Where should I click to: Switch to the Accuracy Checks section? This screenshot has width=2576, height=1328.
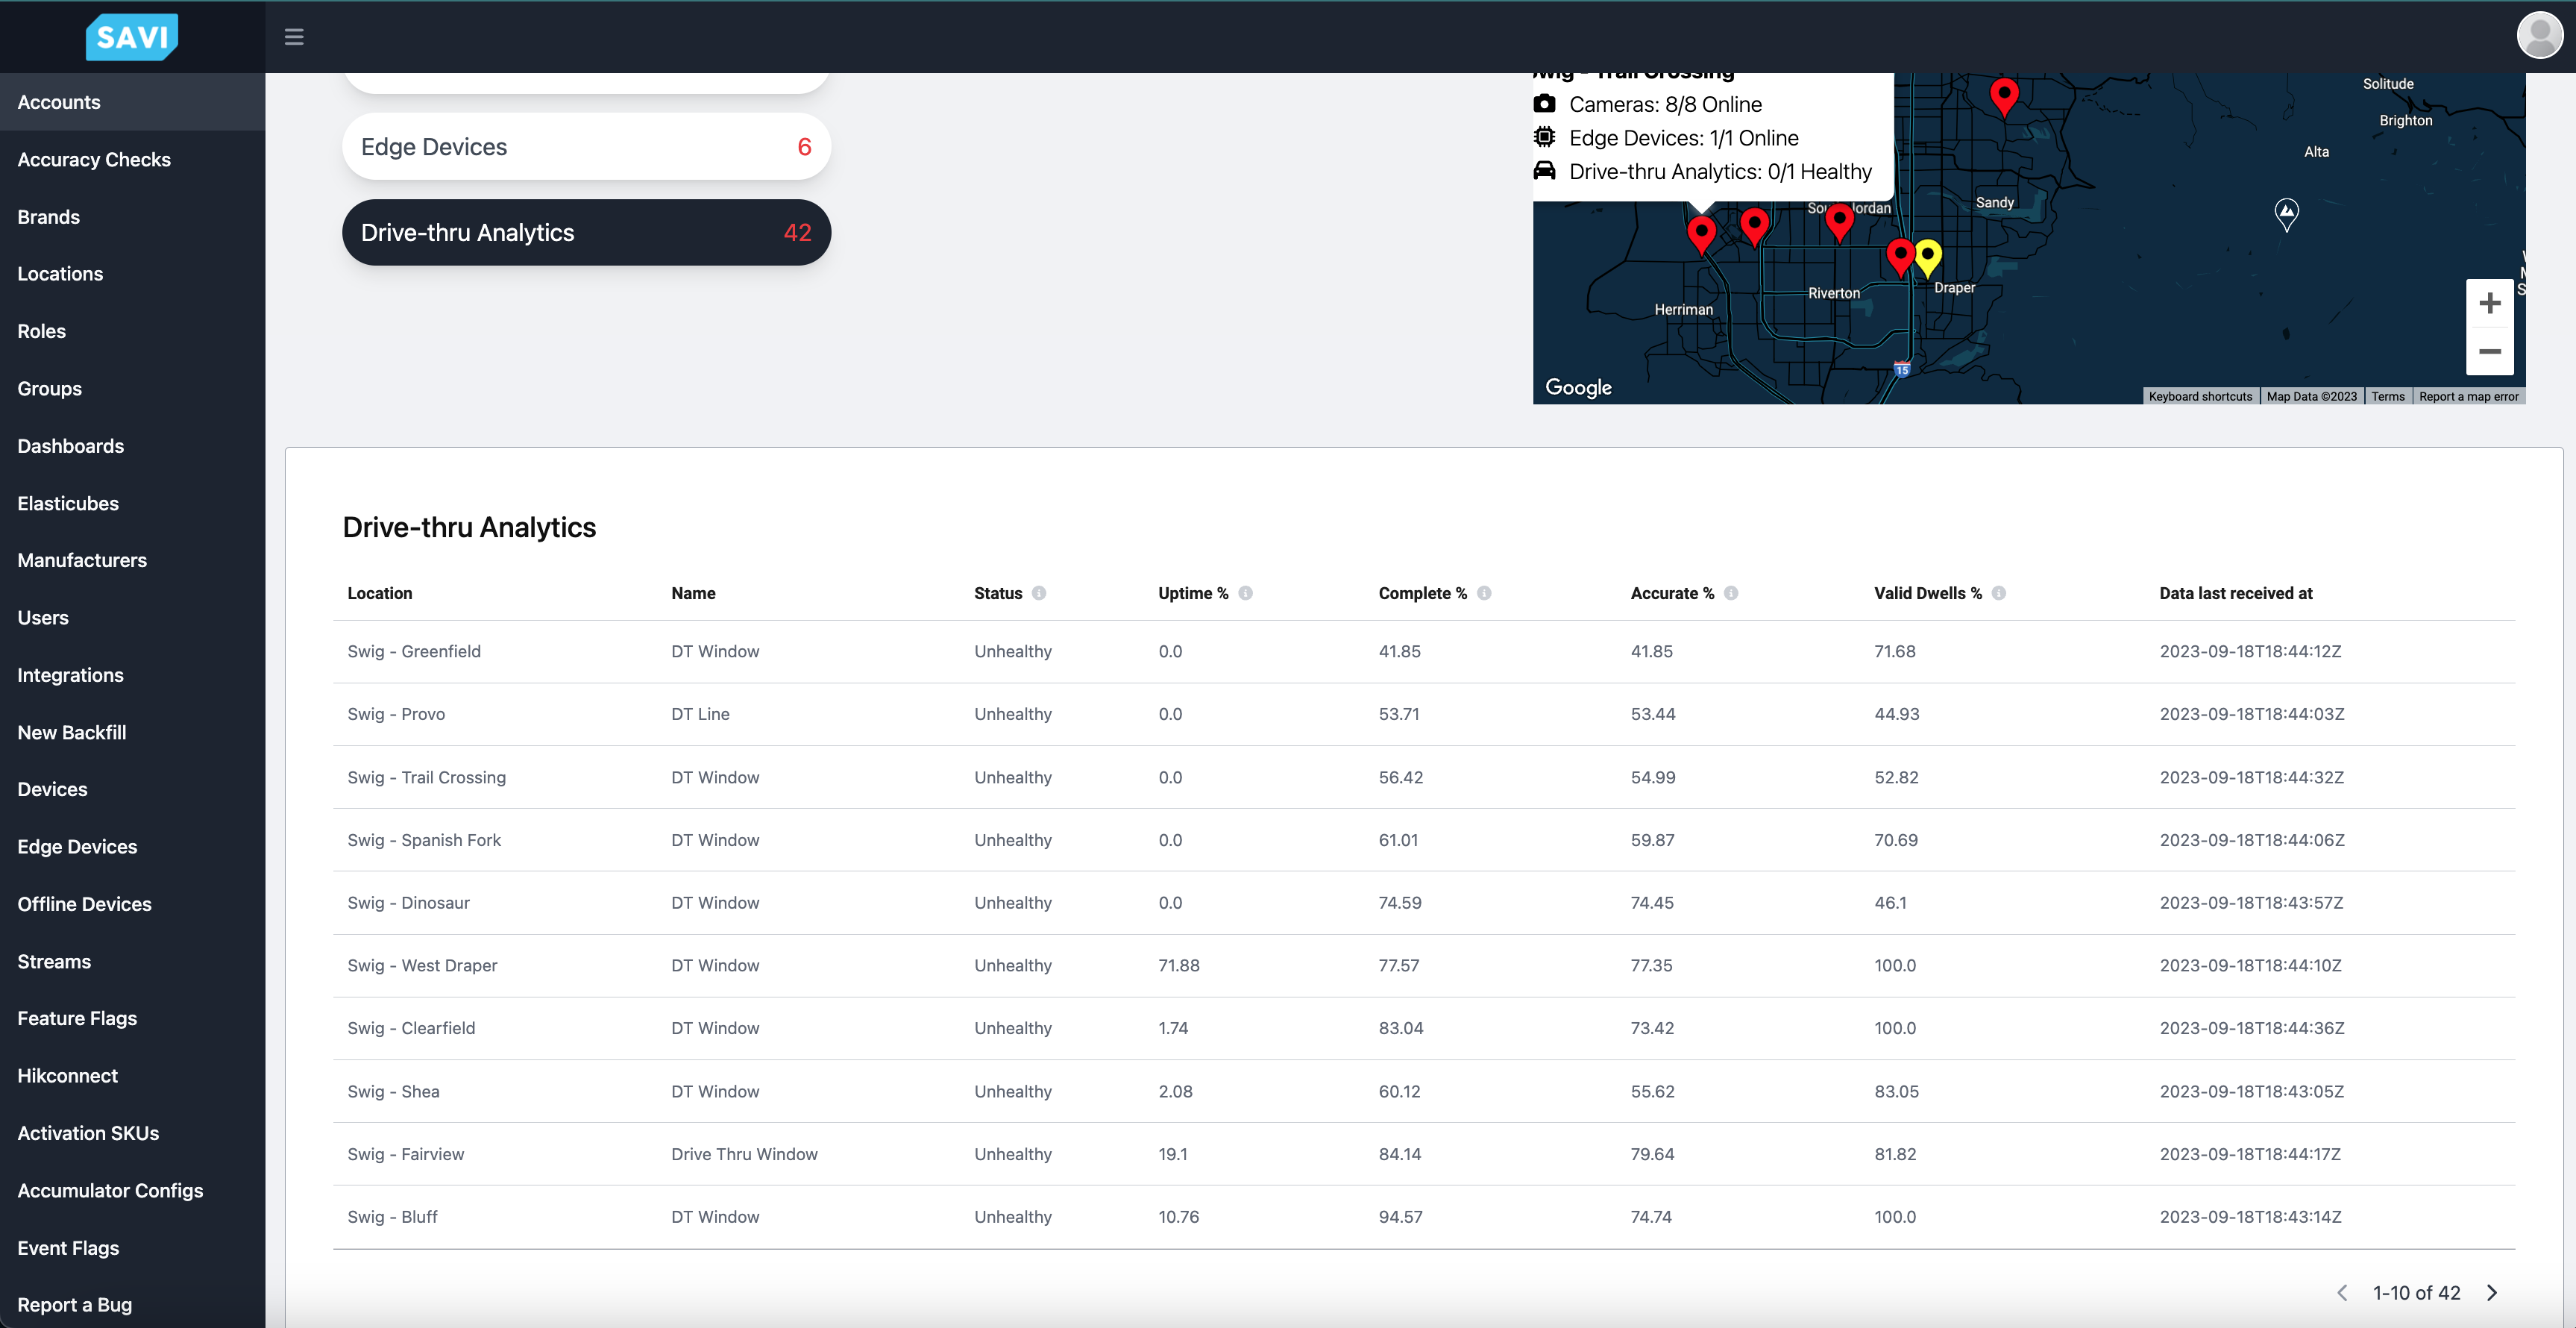pyautogui.click(x=94, y=159)
